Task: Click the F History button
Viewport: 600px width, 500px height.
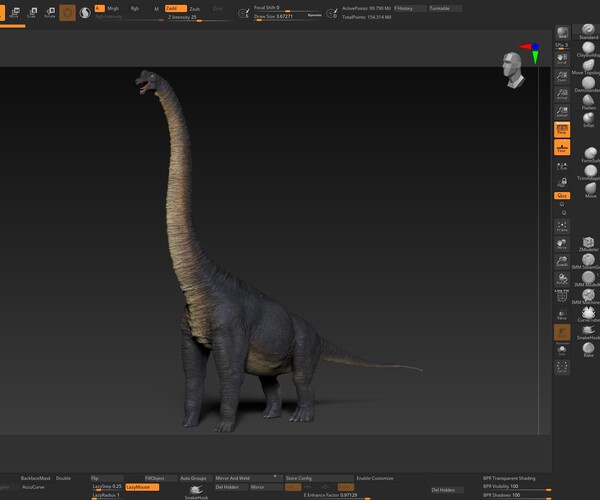Action: (x=410, y=8)
